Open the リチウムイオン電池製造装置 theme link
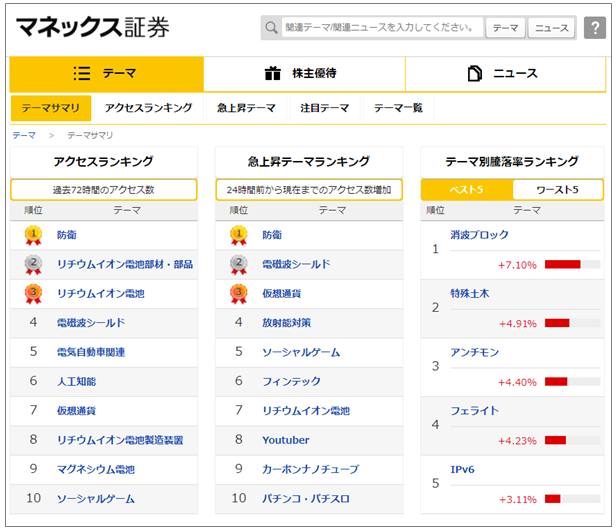616x530 pixels. point(120,440)
